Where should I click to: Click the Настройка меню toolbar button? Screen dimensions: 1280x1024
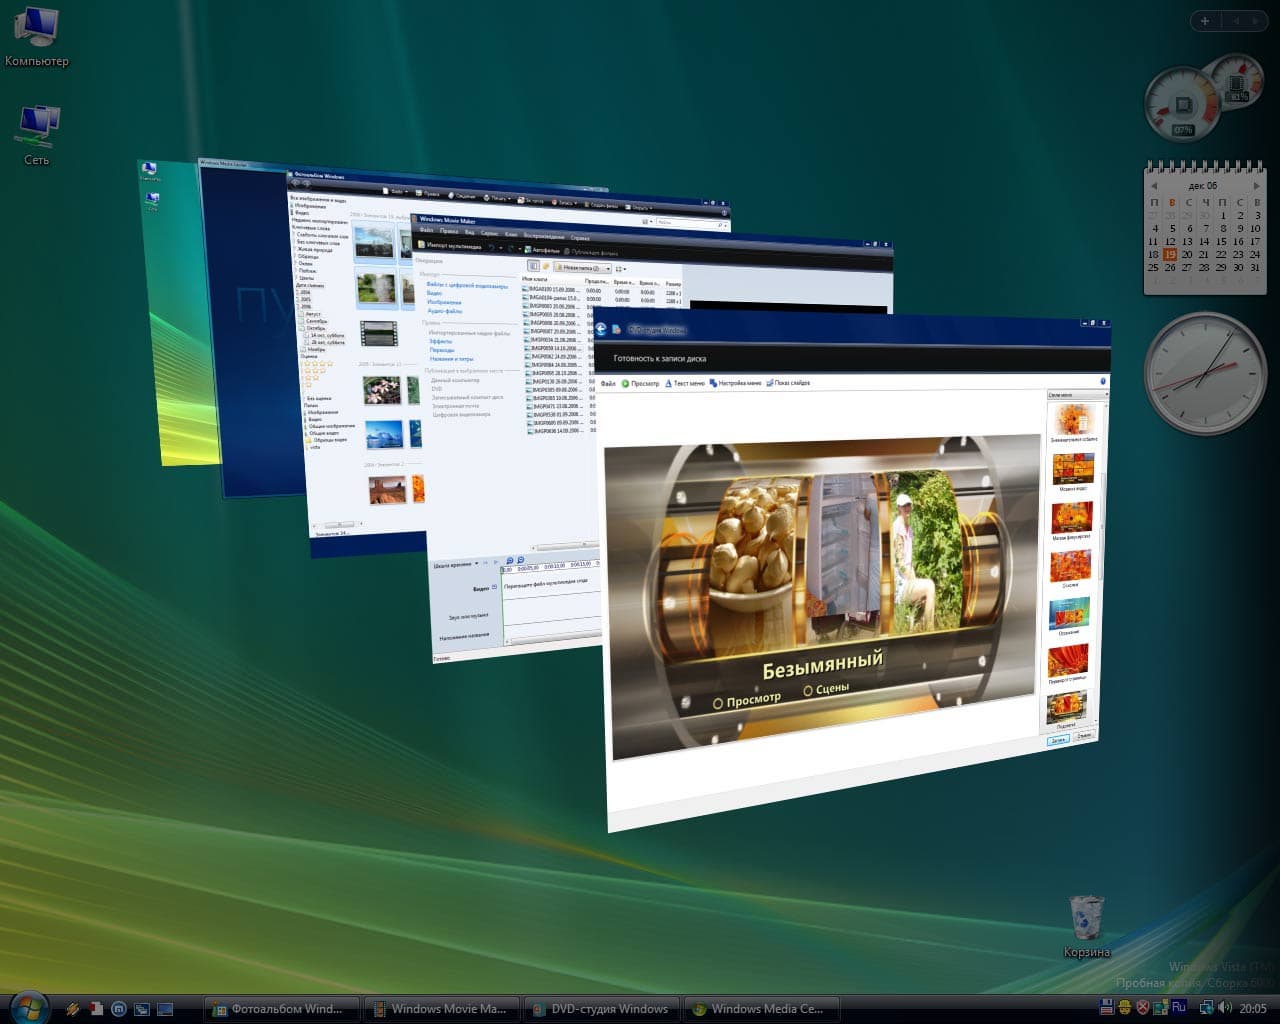coord(735,383)
